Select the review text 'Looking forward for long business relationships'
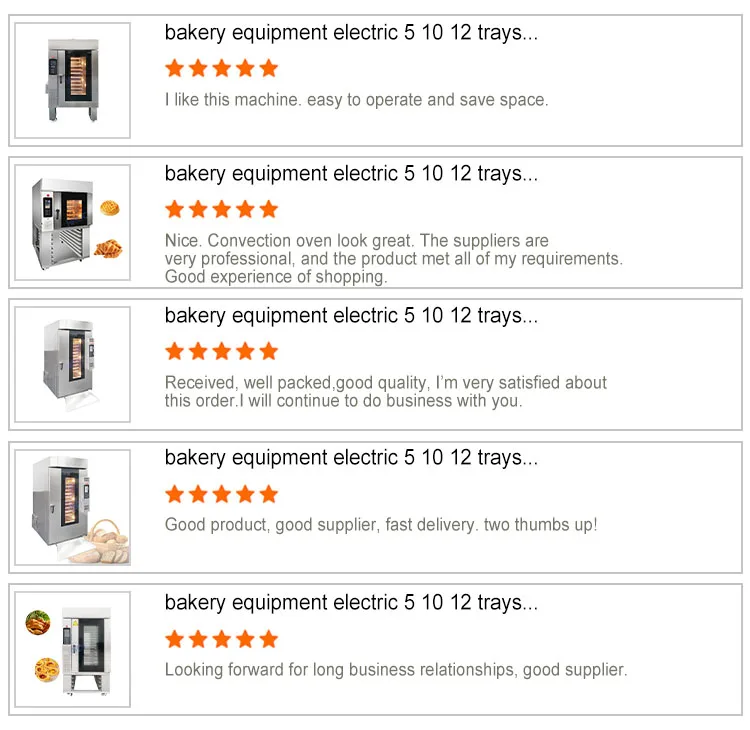 (396, 670)
